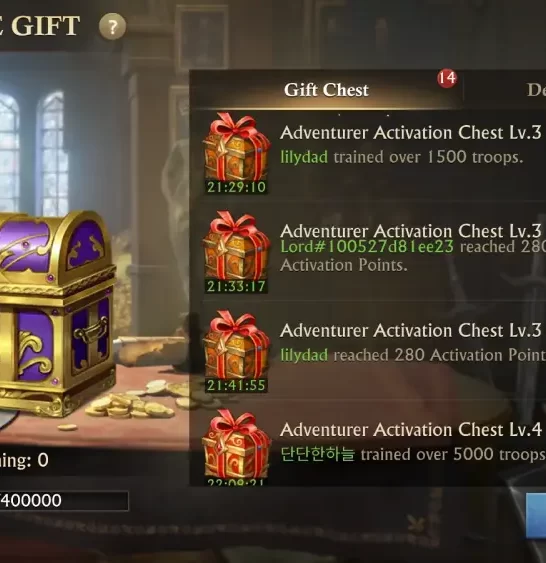Click gift box icon with timer 21:29:10
Screen dimensions: 546x563
coord(236,153)
